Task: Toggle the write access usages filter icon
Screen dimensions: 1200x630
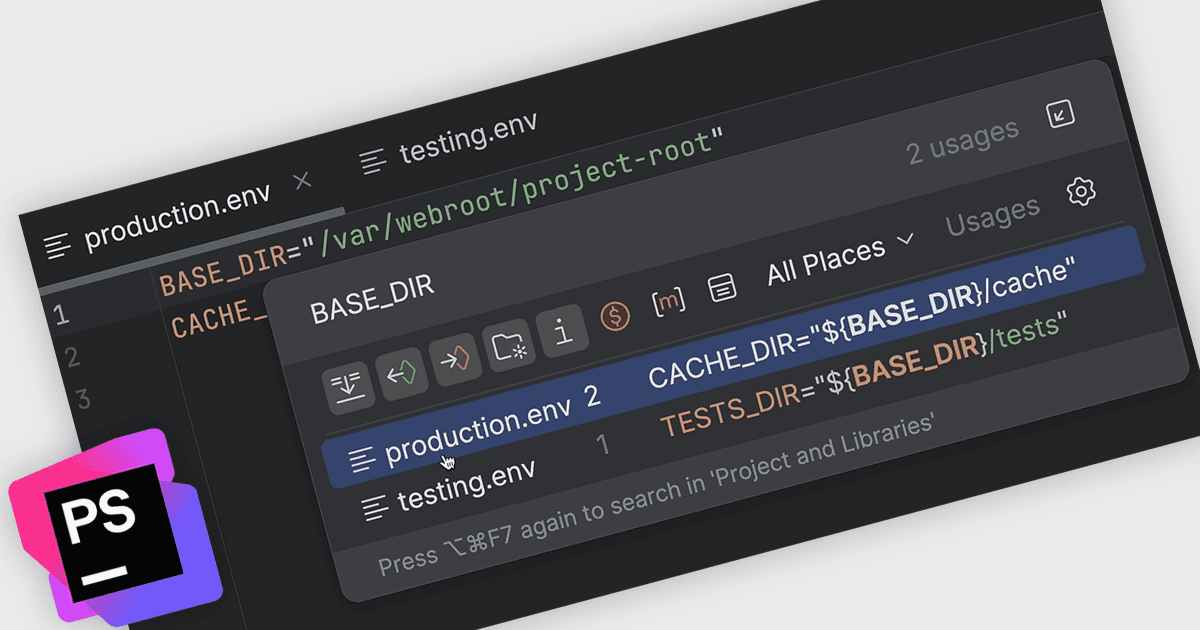Action: point(455,359)
